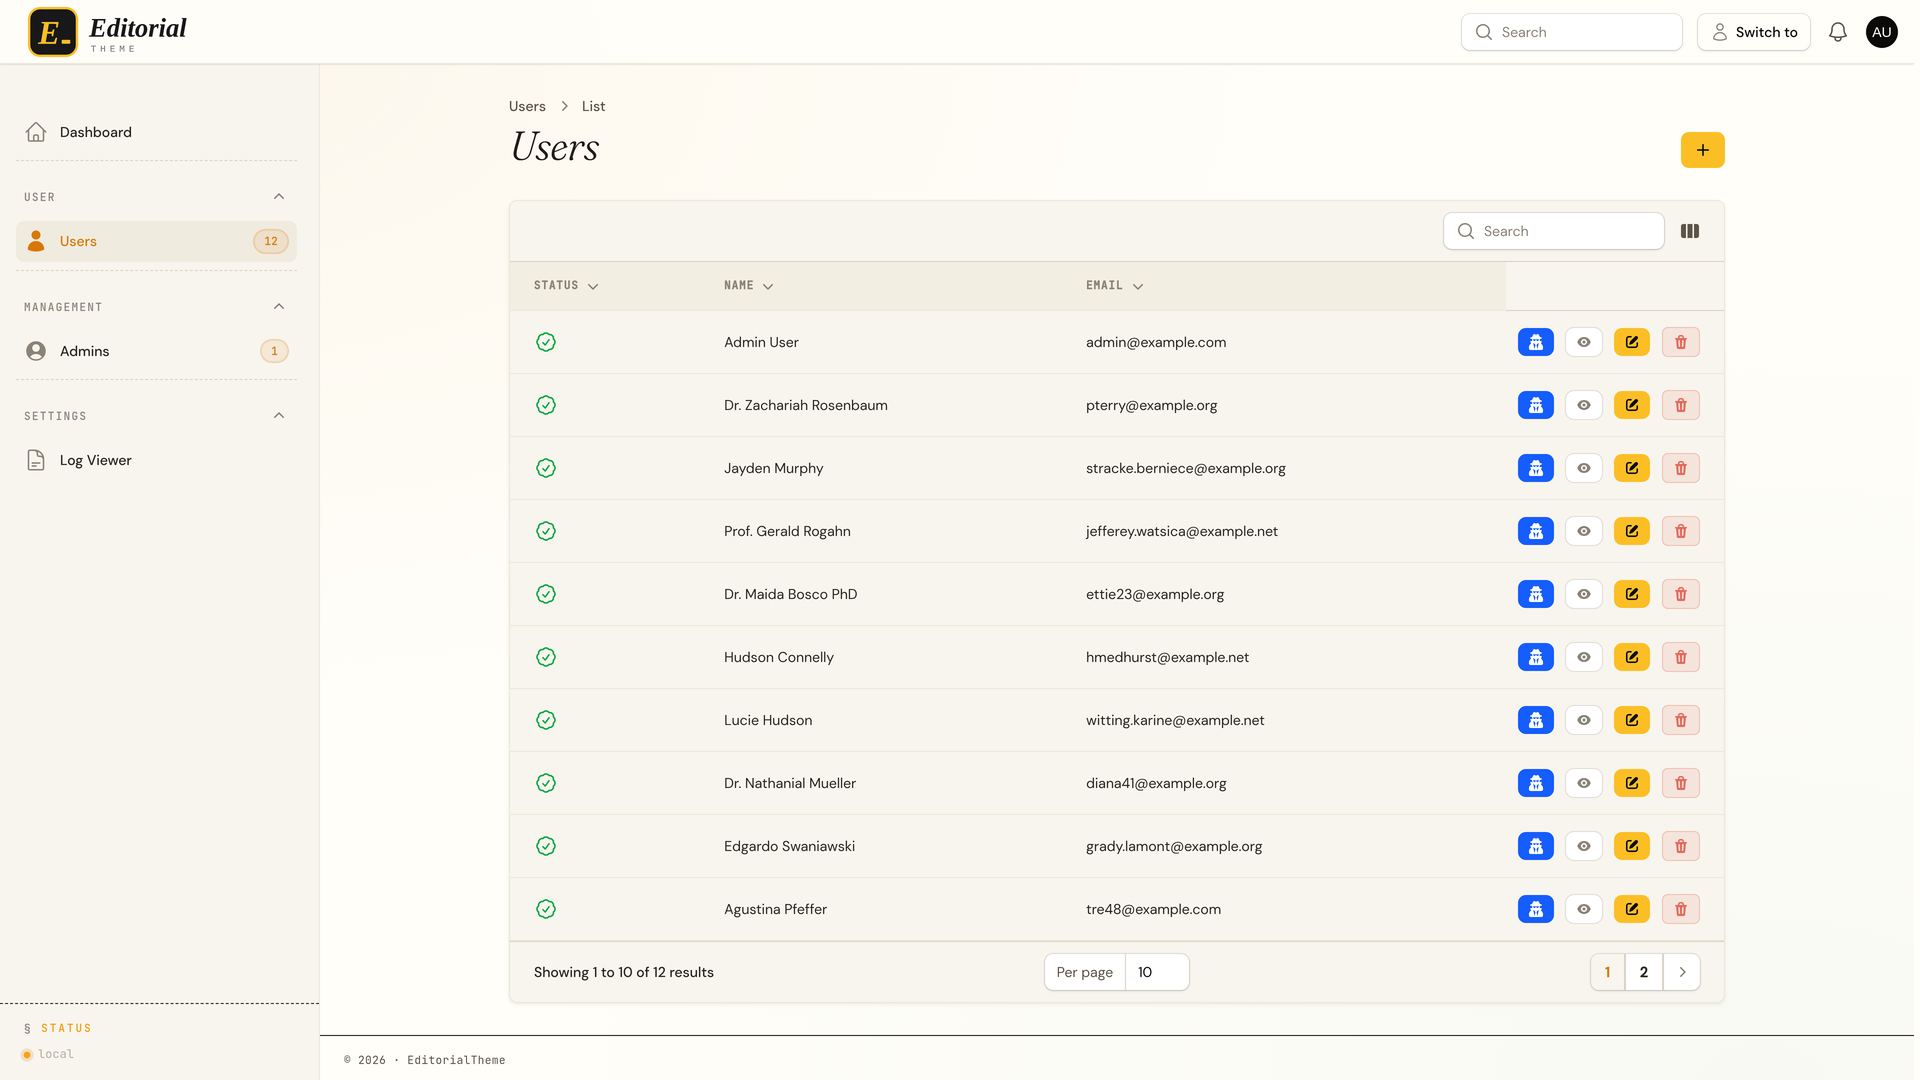Collapse the SETTINGS sidebar section

(x=279, y=416)
